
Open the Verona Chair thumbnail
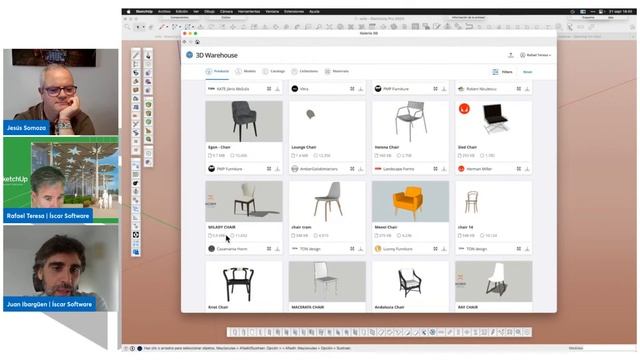pos(410,121)
